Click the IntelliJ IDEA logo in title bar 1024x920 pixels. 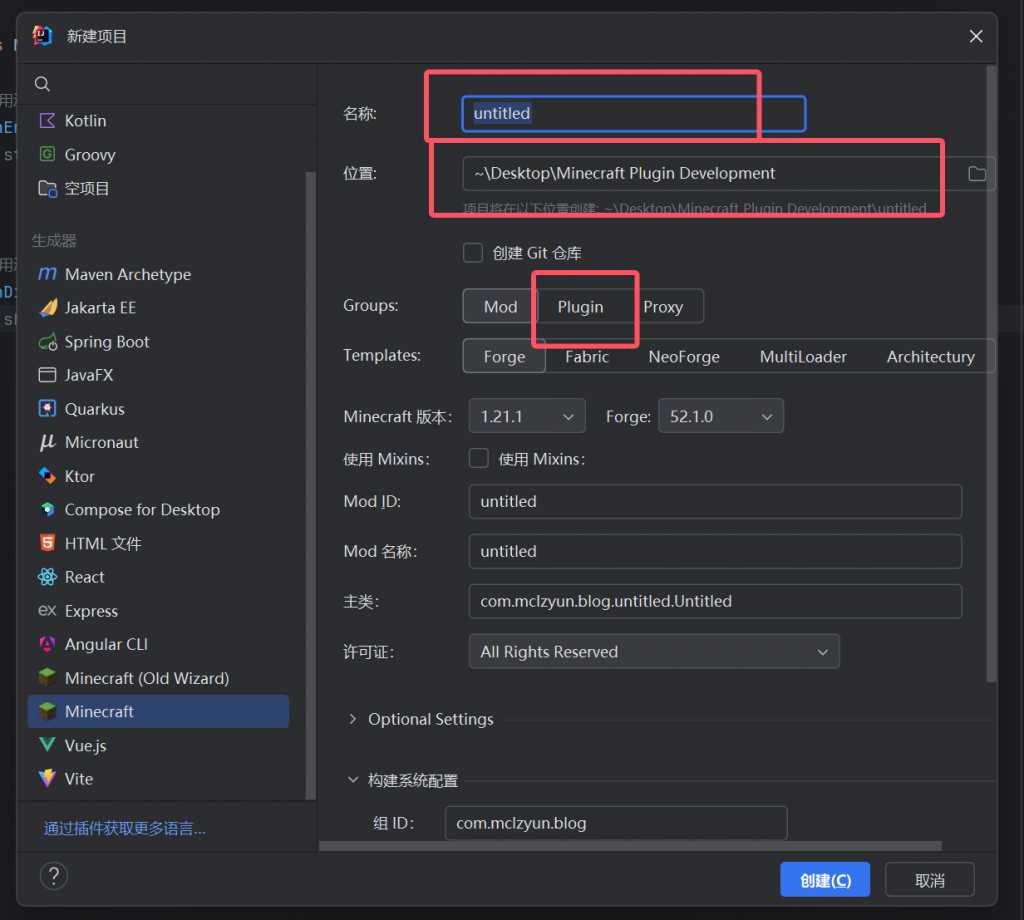tap(42, 35)
